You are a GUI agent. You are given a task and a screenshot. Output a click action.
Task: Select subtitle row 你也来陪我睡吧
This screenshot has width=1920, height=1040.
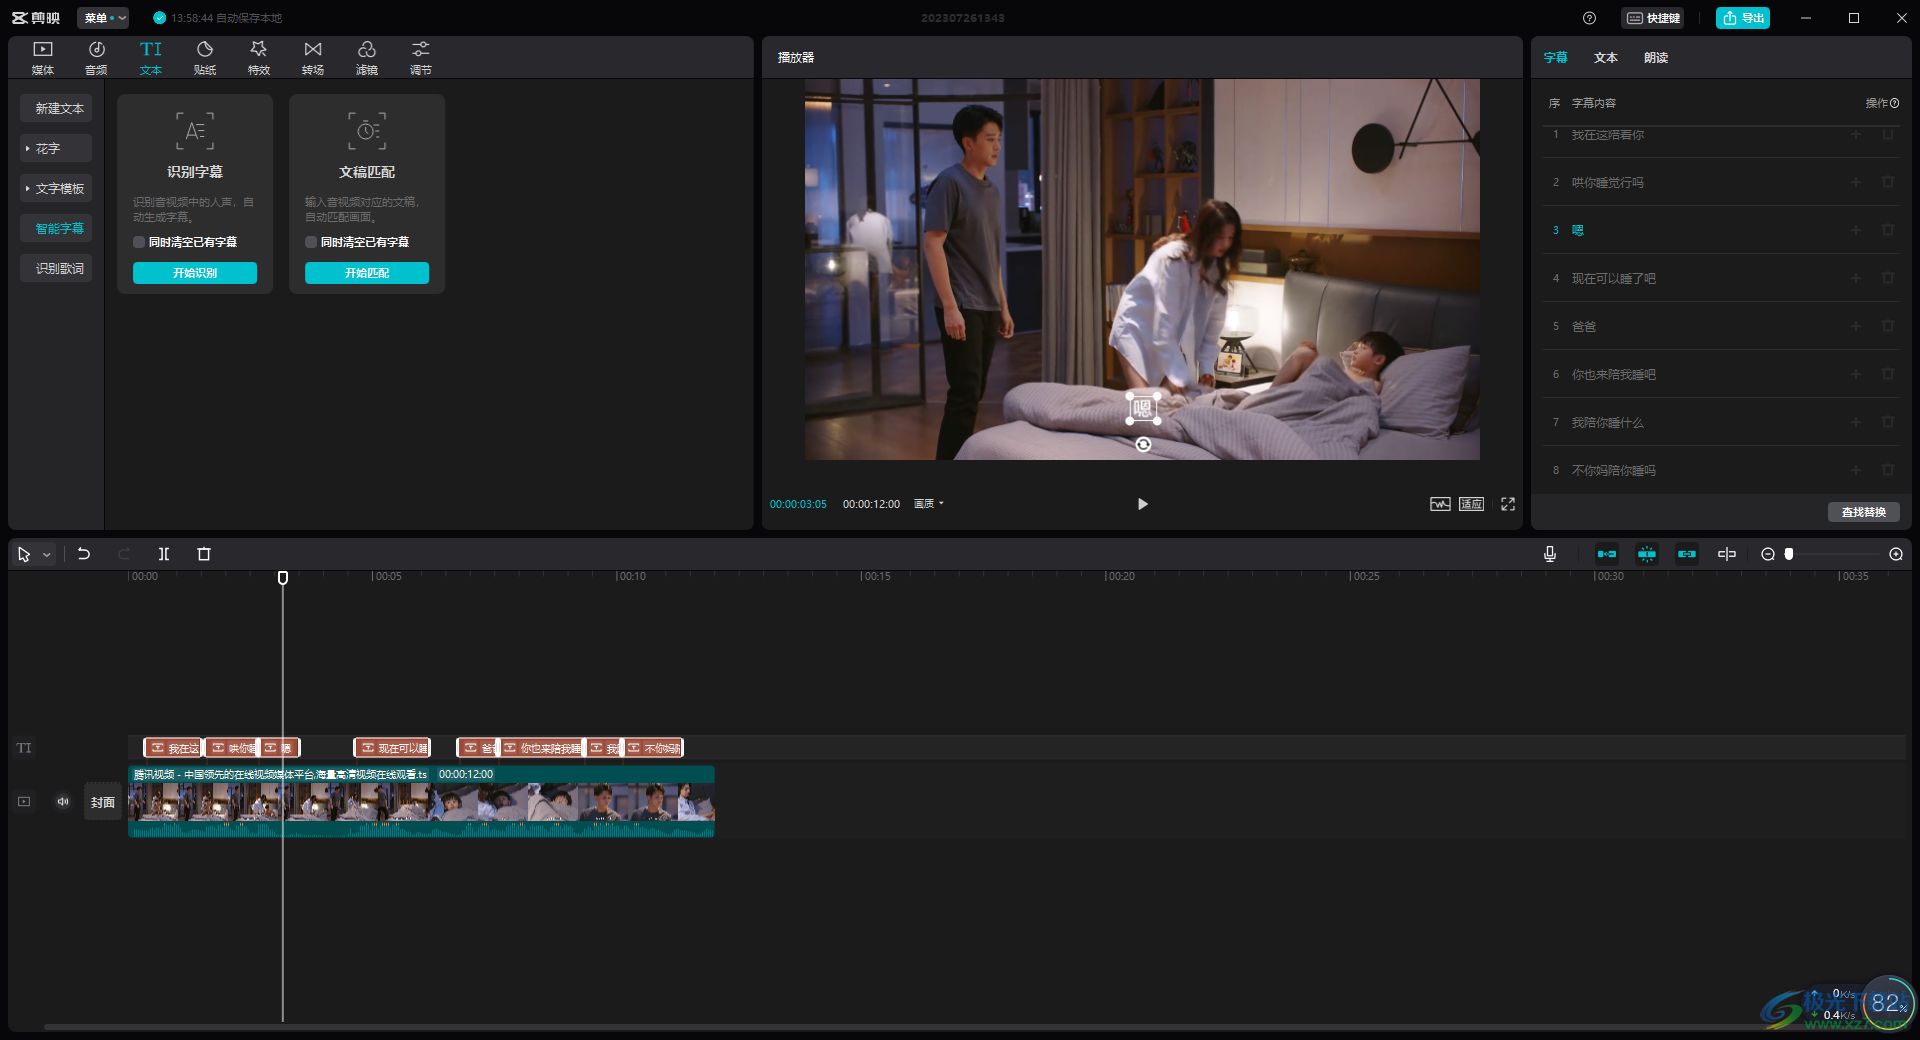point(1720,374)
